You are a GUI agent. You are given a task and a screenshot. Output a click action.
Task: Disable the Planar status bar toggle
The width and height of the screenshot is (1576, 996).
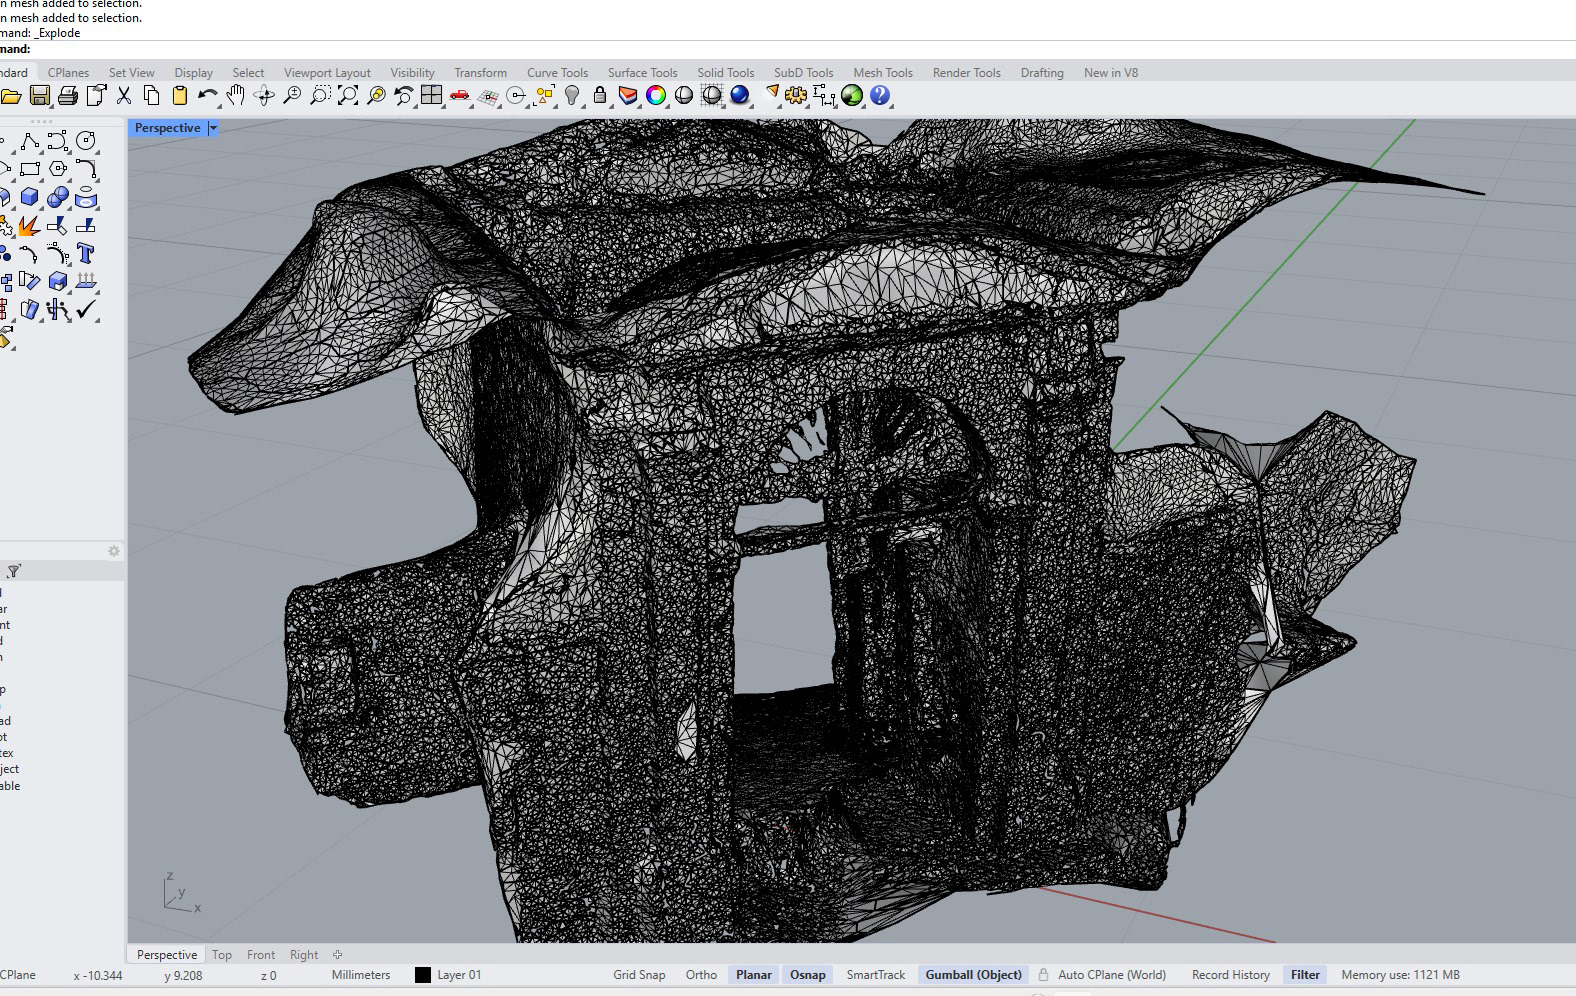pos(753,975)
